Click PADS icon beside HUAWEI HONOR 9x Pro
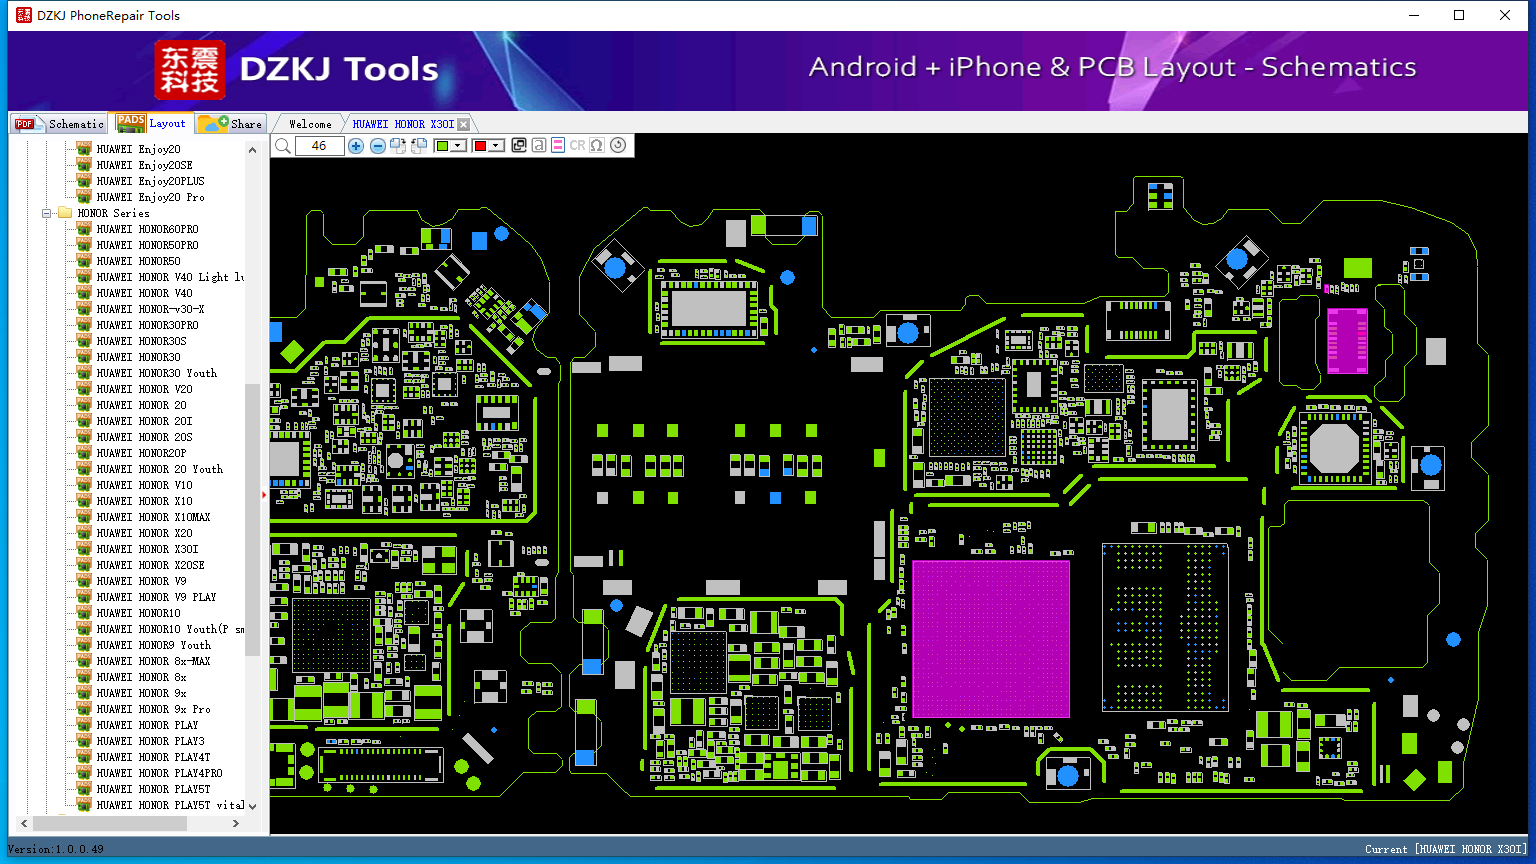Screen dimensions: 1536x864 tap(84, 709)
